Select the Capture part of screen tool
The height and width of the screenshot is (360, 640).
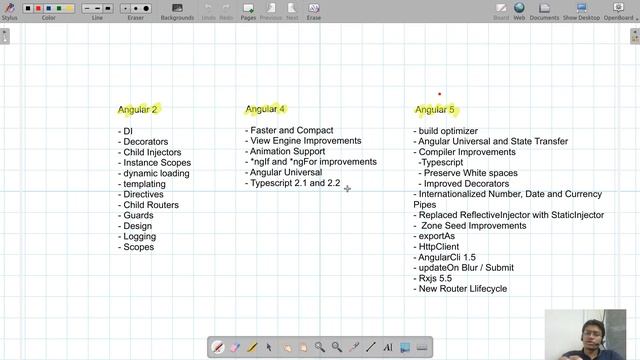click(x=405, y=347)
